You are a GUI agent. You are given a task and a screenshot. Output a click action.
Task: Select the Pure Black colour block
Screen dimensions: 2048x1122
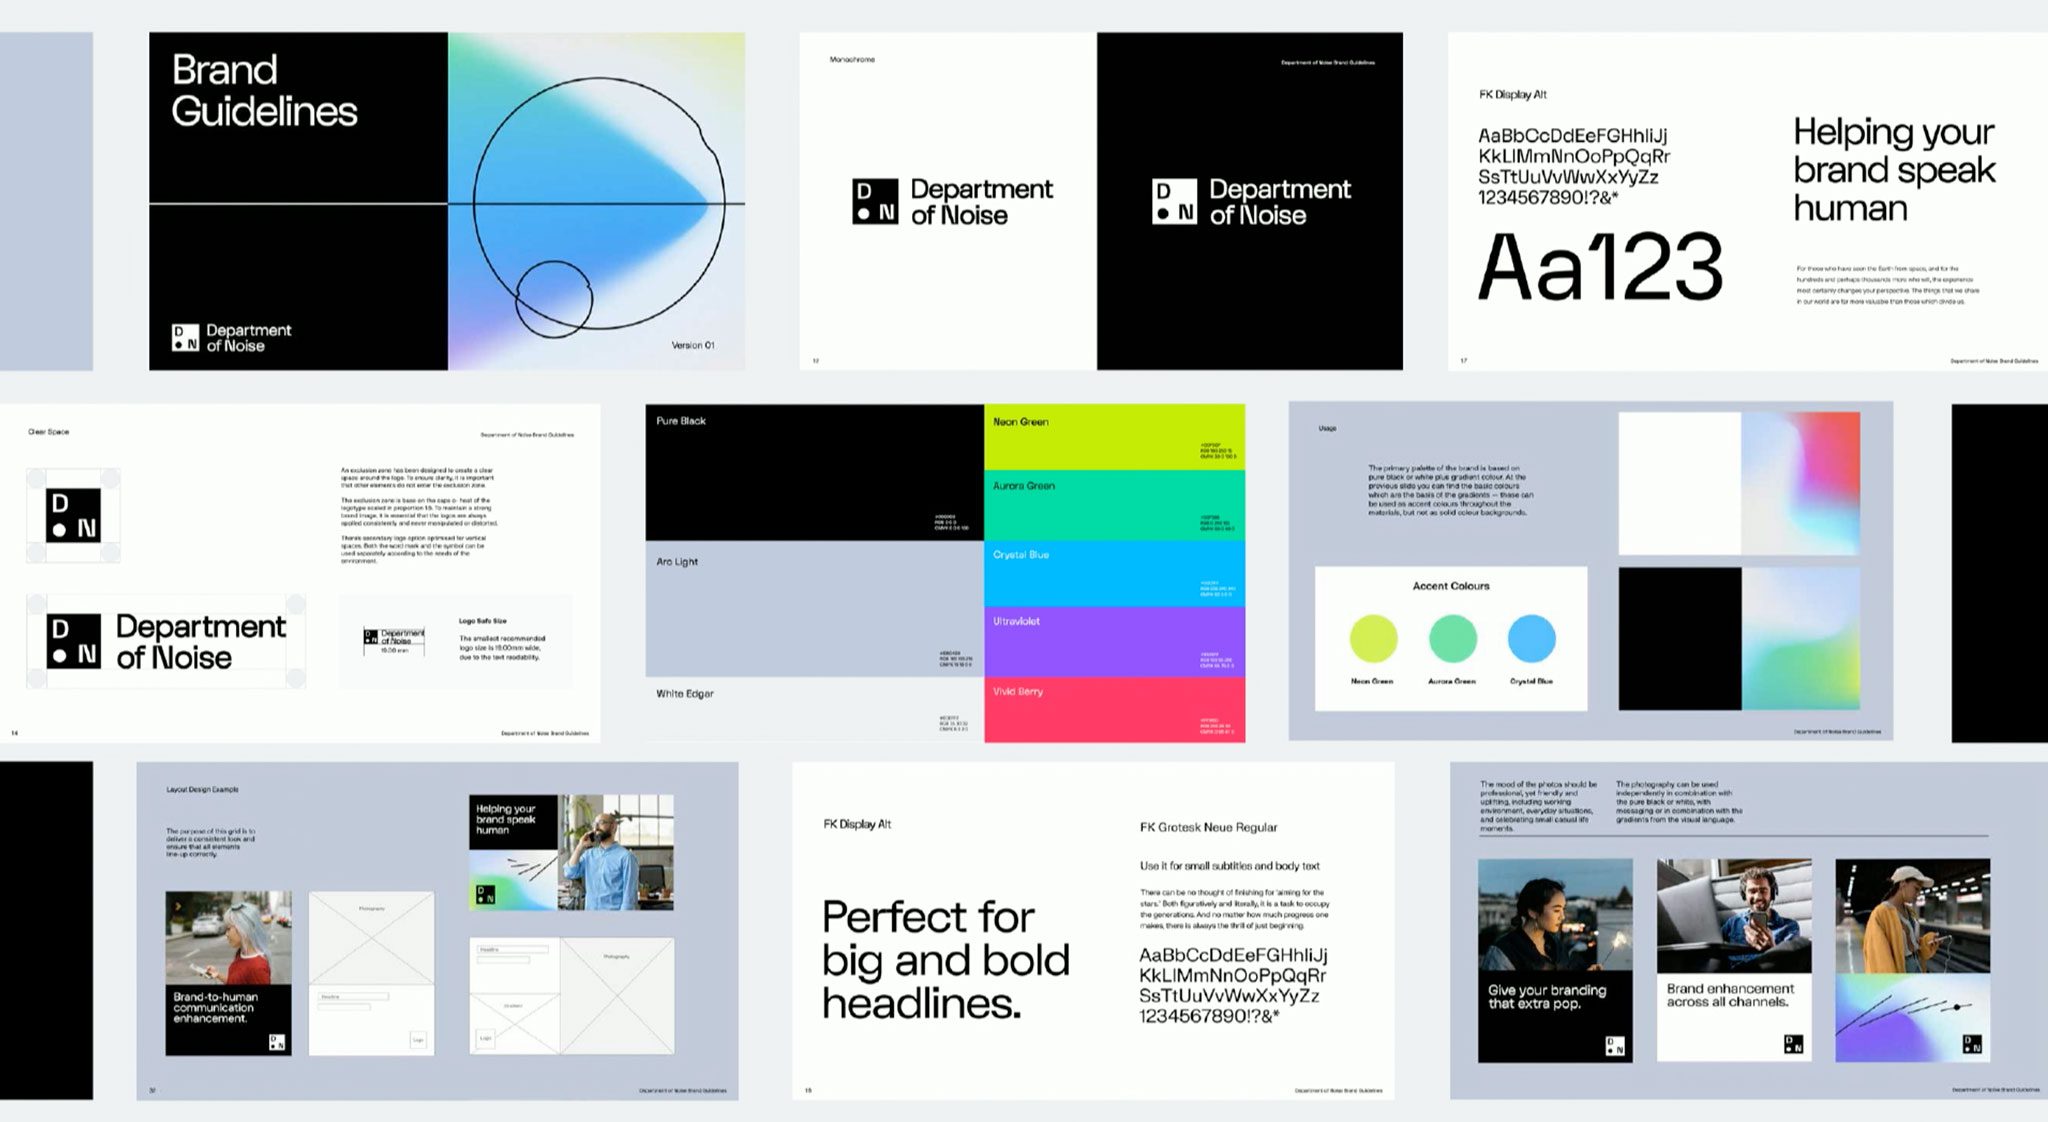(814, 472)
